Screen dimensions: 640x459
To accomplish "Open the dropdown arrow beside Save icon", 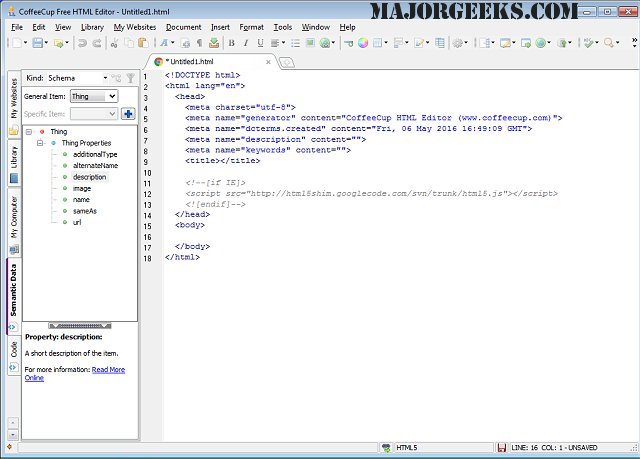I will [46, 43].
